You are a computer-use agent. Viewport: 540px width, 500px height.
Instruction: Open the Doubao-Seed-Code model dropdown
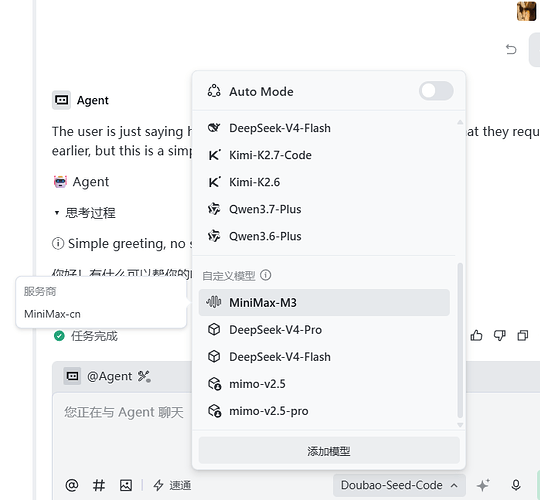pos(399,485)
